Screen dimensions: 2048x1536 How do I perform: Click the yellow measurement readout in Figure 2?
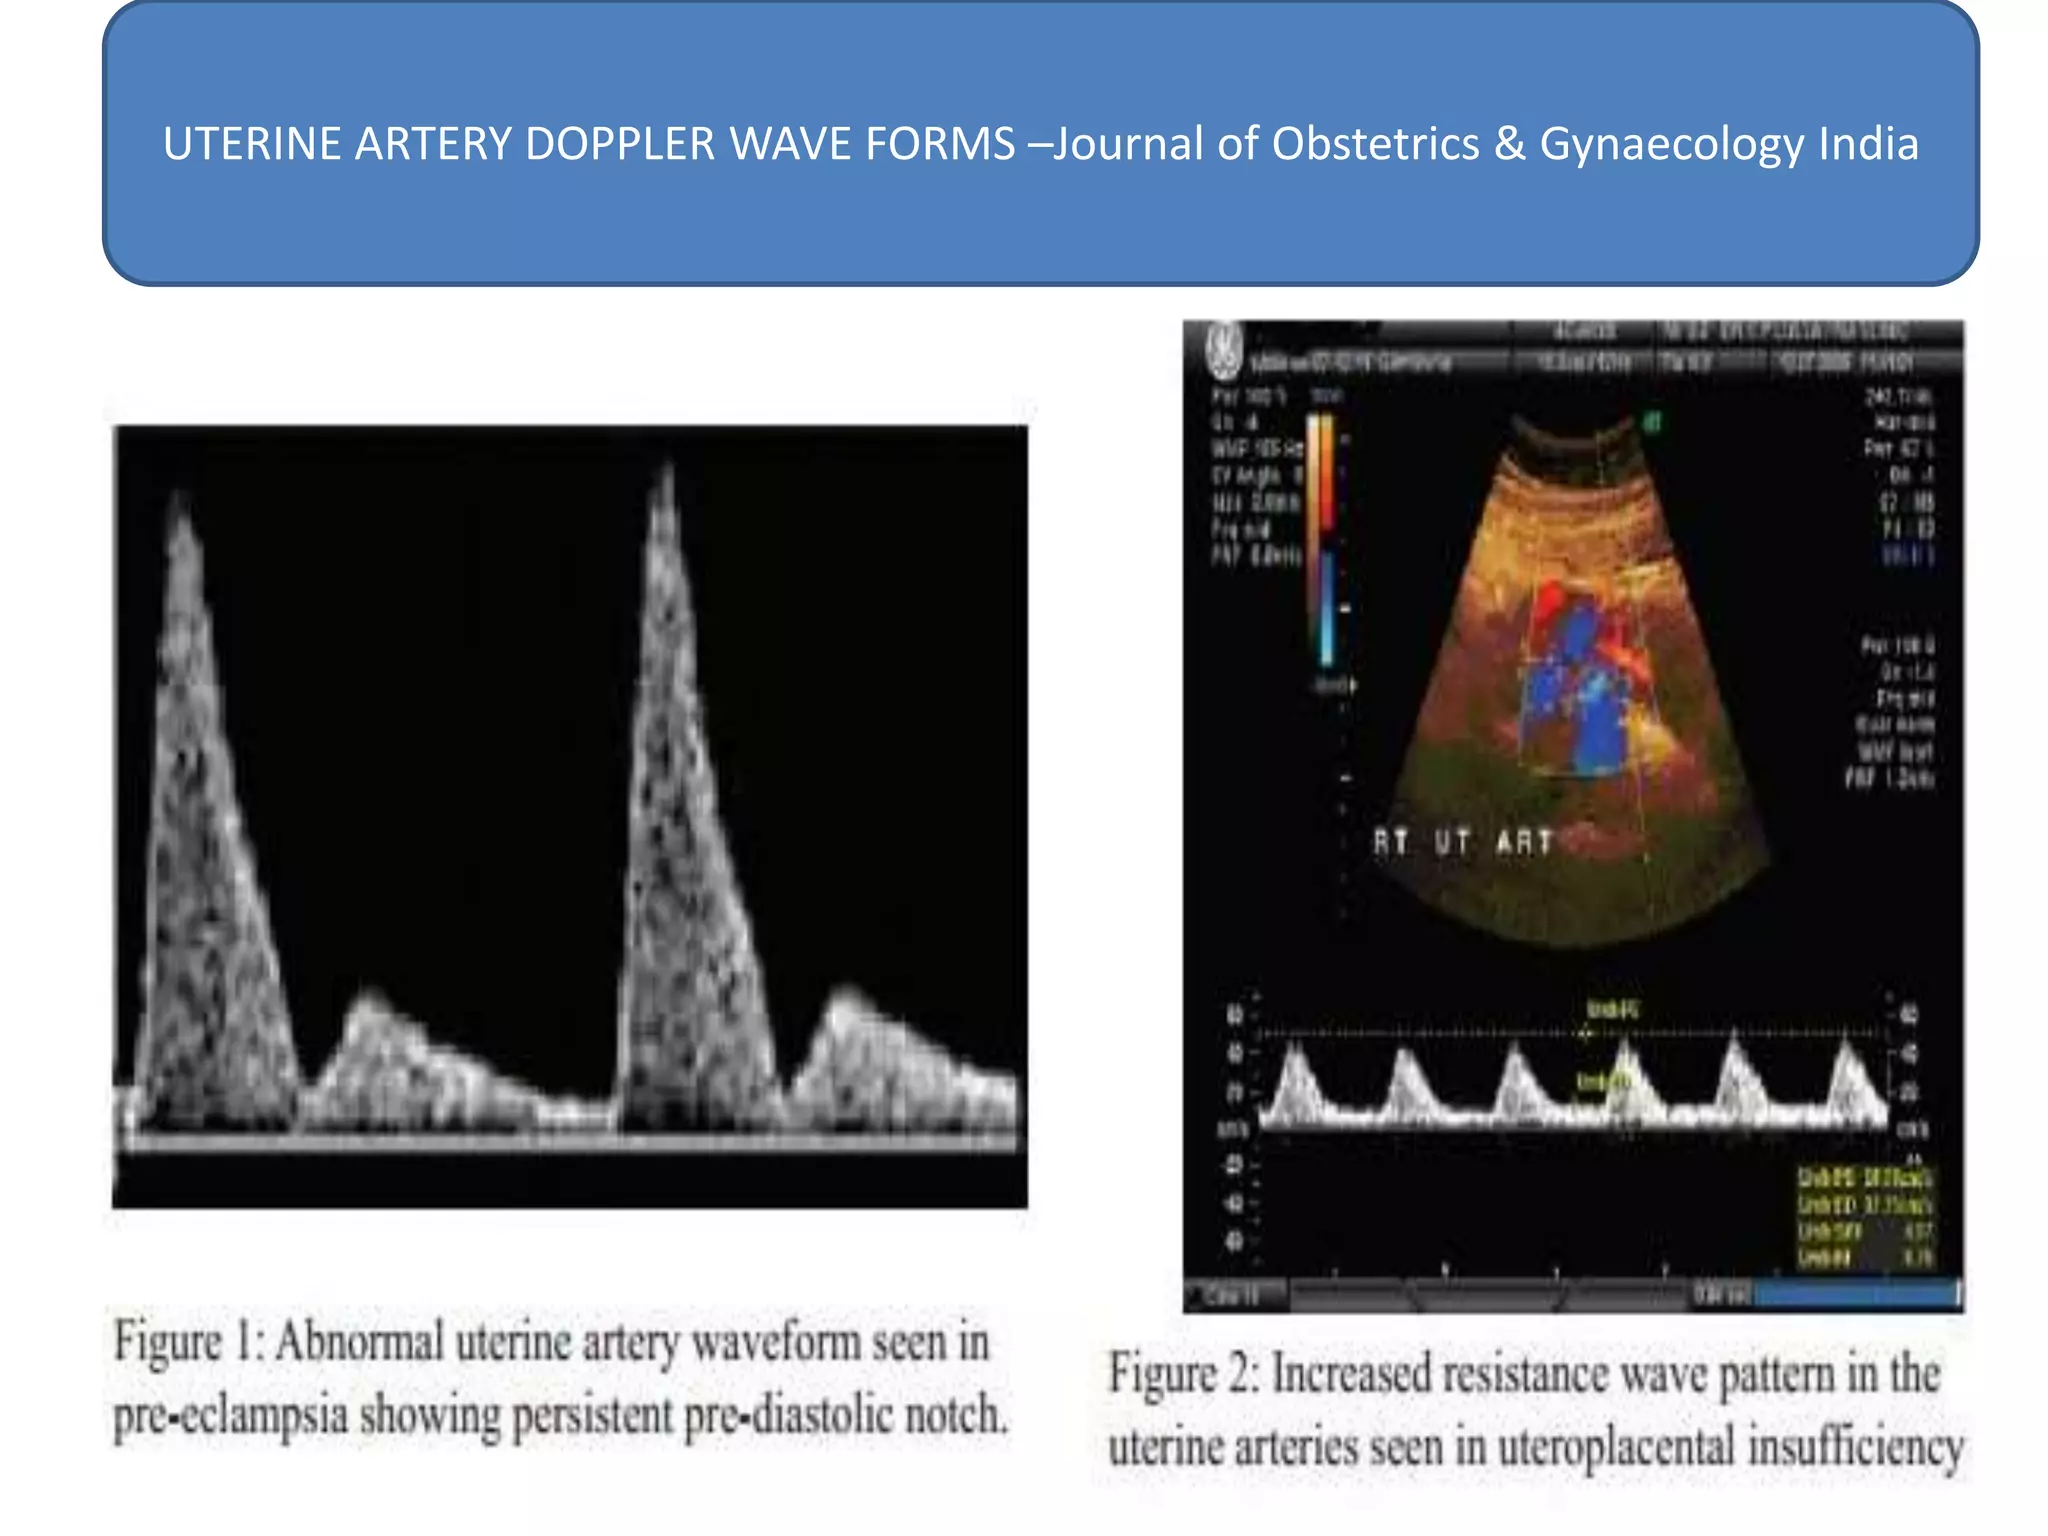point(1865,1216)
